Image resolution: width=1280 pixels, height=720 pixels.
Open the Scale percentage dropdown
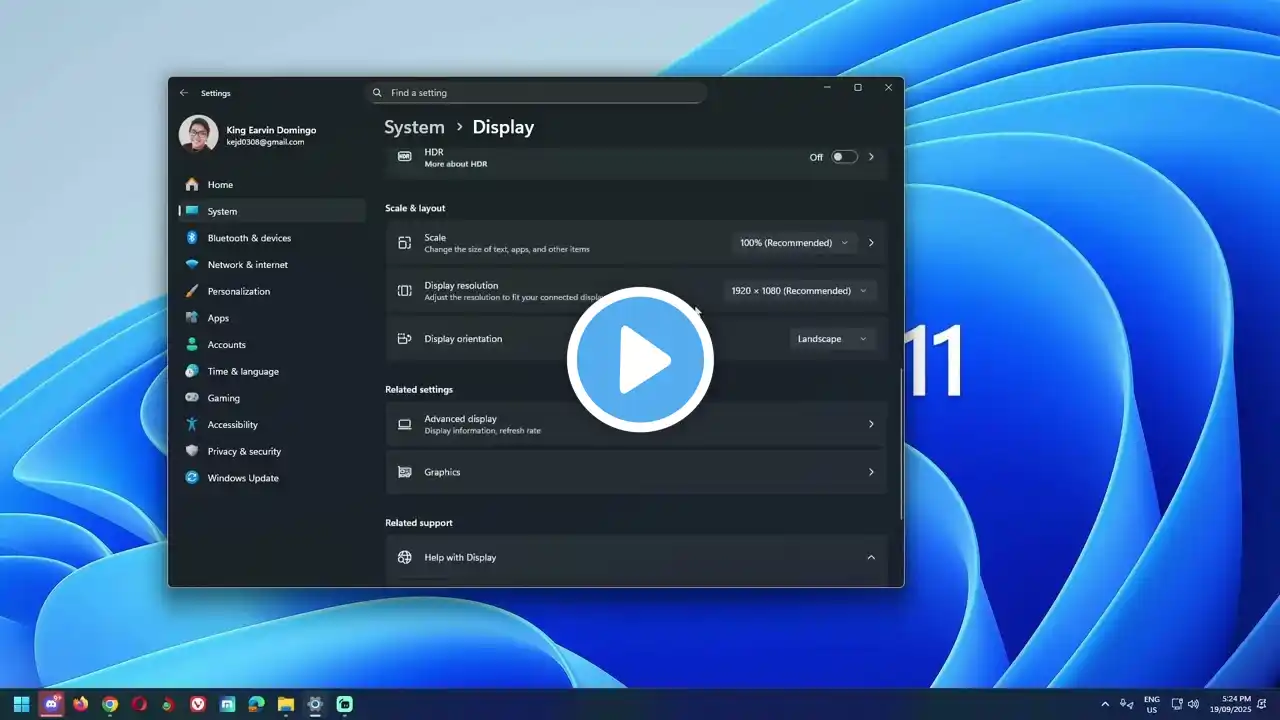(793, 243)
